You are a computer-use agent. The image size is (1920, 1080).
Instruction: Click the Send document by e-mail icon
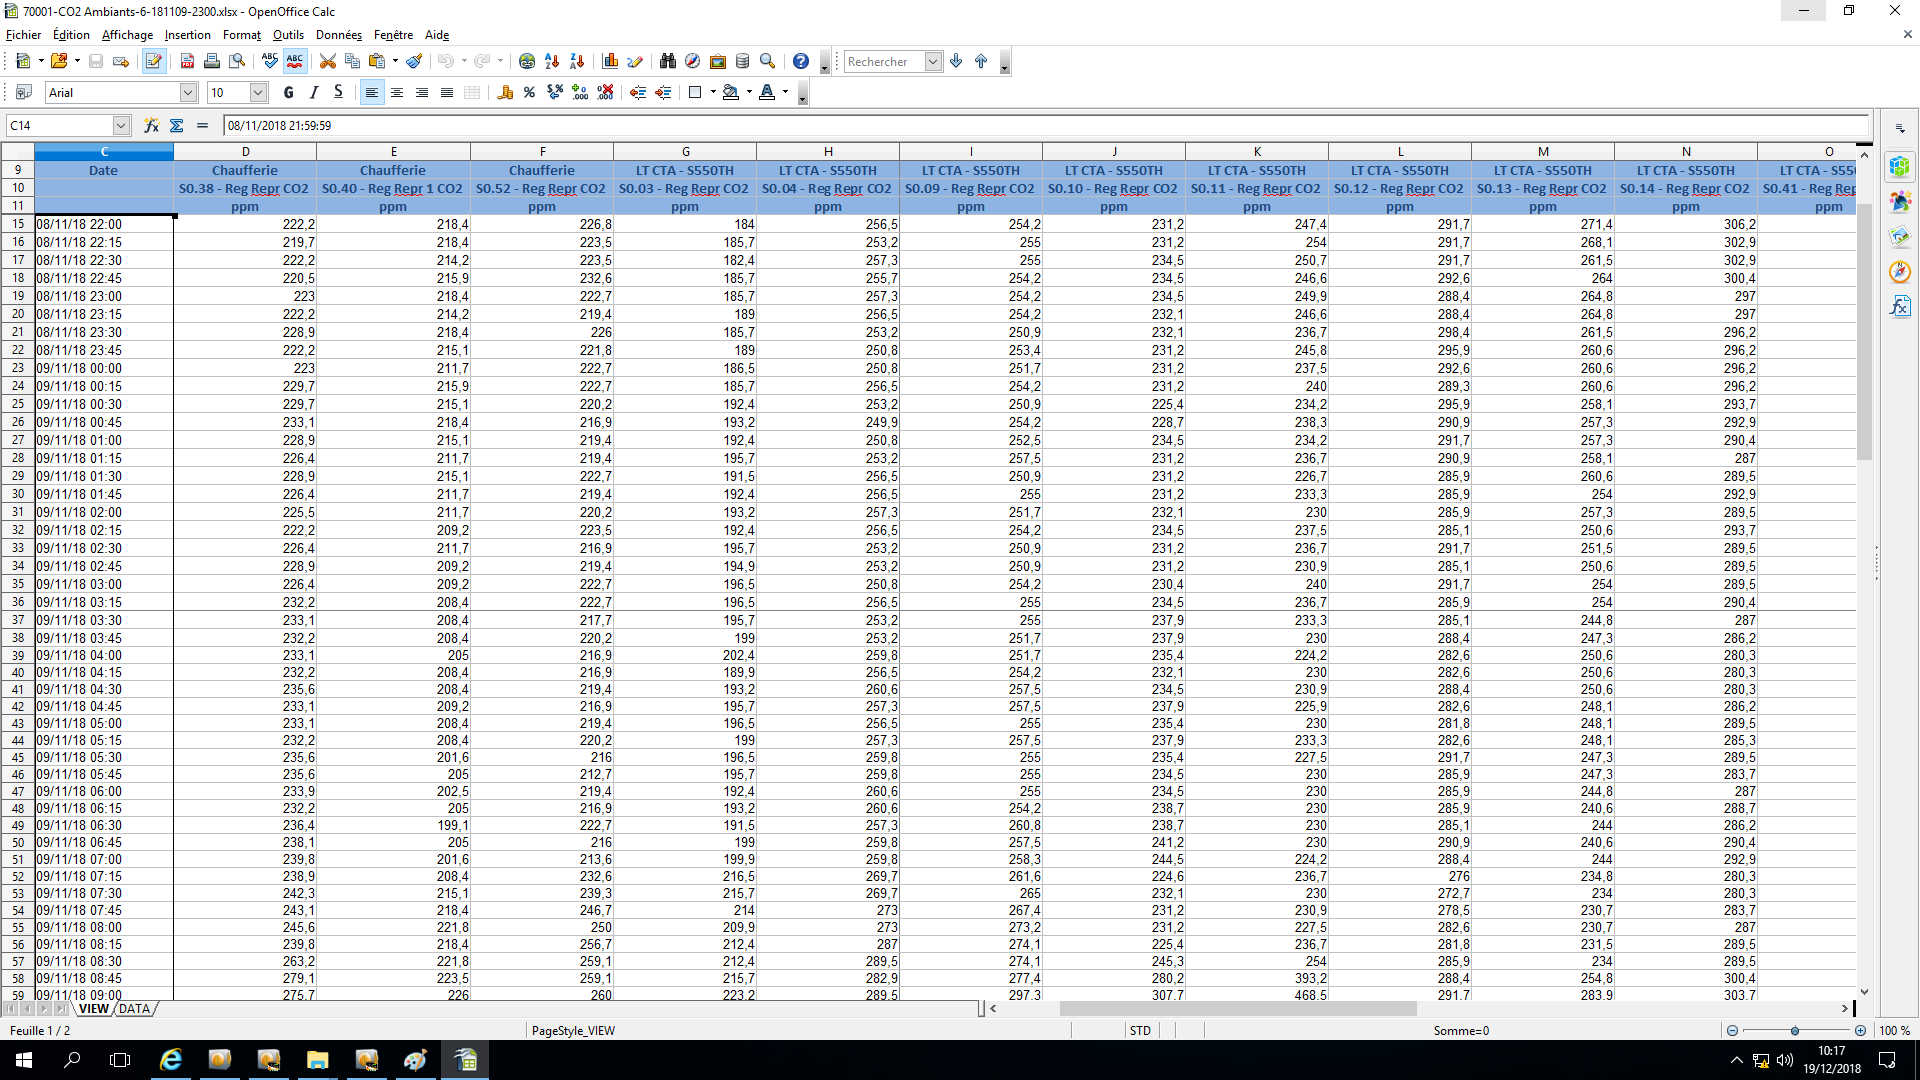121,61
